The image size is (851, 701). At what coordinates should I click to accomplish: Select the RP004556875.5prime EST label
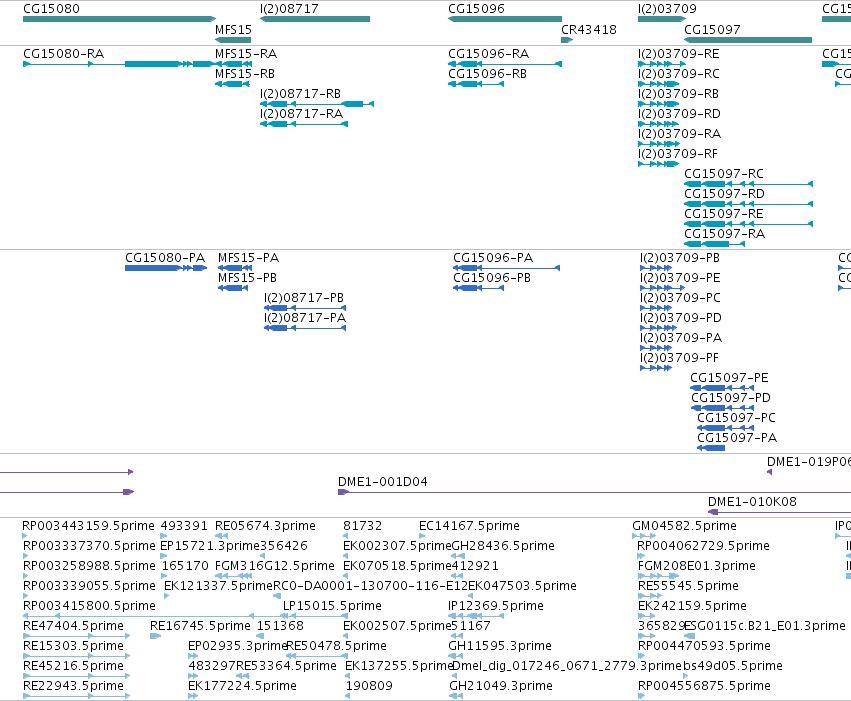click(x=704, y=686)
